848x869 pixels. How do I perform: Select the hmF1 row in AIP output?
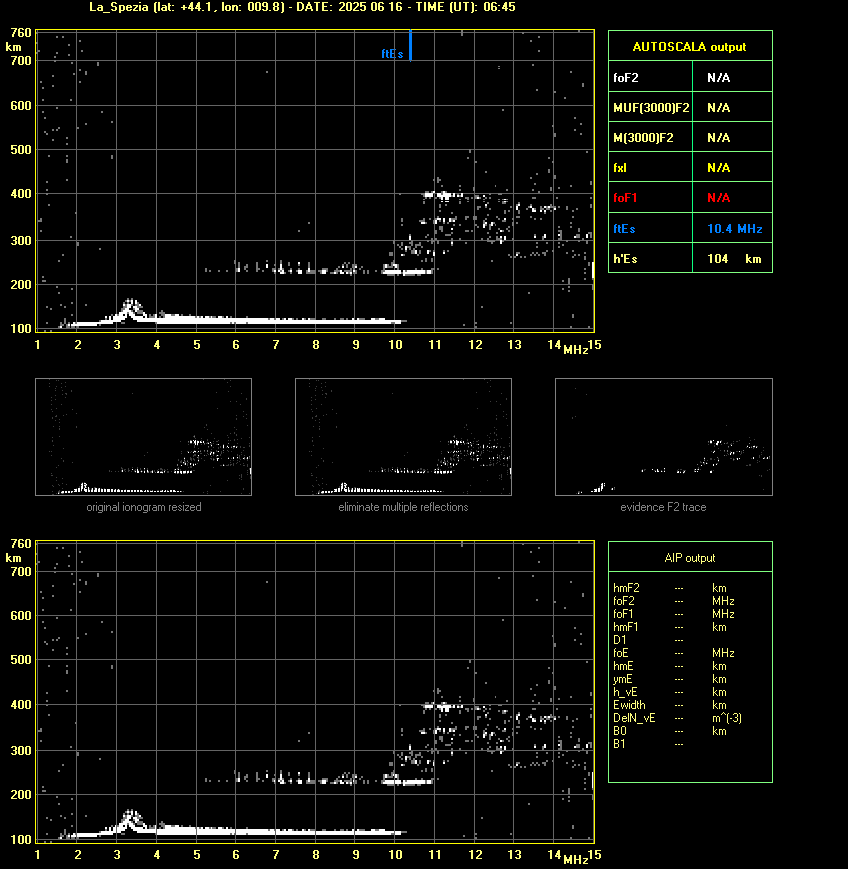(675, 627)
